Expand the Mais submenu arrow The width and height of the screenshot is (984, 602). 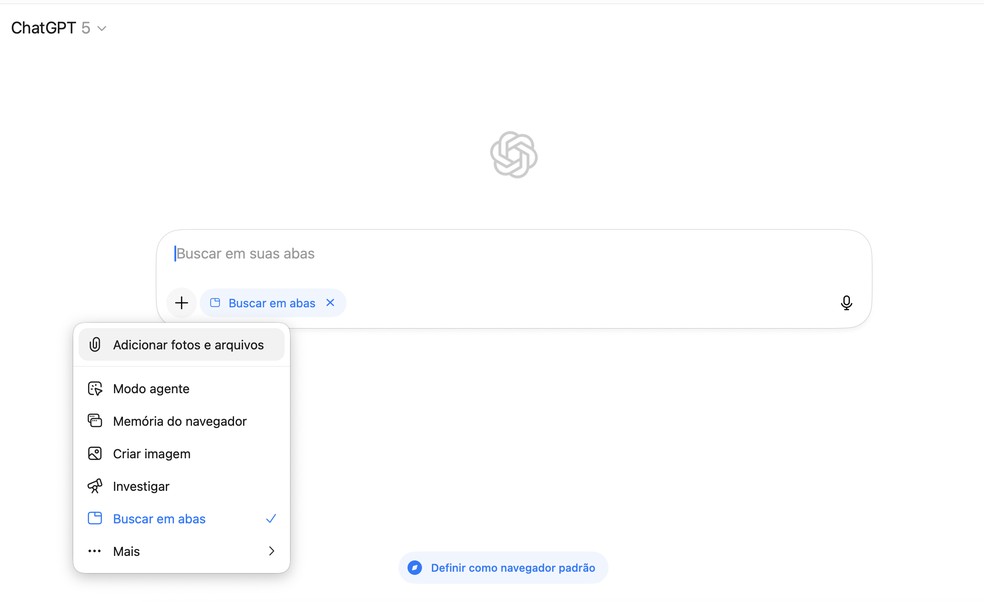click(271, 551)
